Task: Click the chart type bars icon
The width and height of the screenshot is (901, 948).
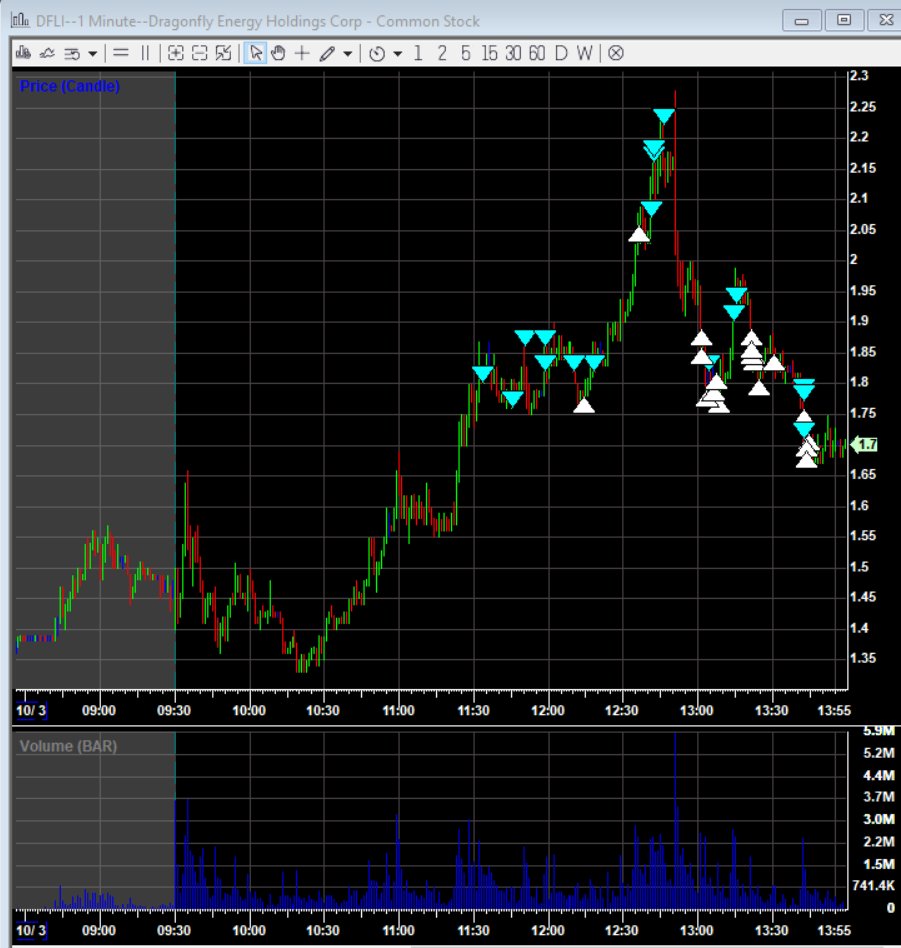Action: point(24,53)
